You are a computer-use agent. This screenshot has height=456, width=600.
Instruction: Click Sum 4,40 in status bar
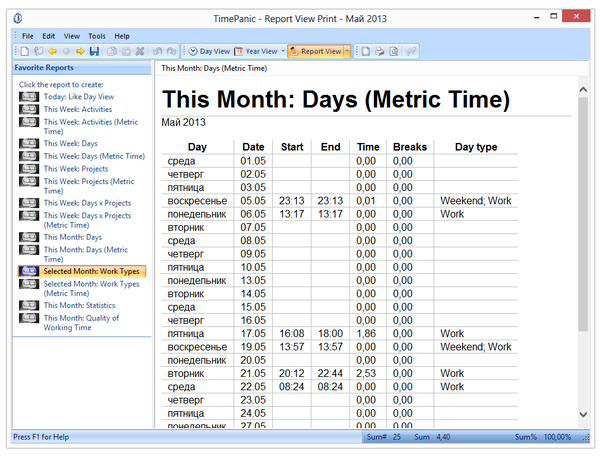point(432,437)
